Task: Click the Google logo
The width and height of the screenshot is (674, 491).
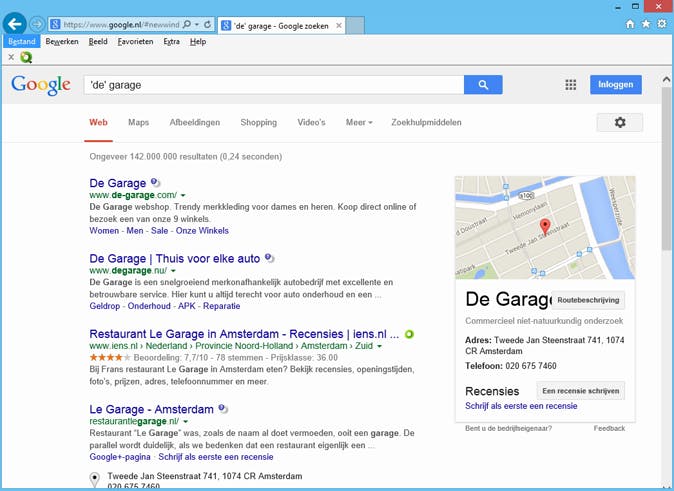Action: click(41, 85)
